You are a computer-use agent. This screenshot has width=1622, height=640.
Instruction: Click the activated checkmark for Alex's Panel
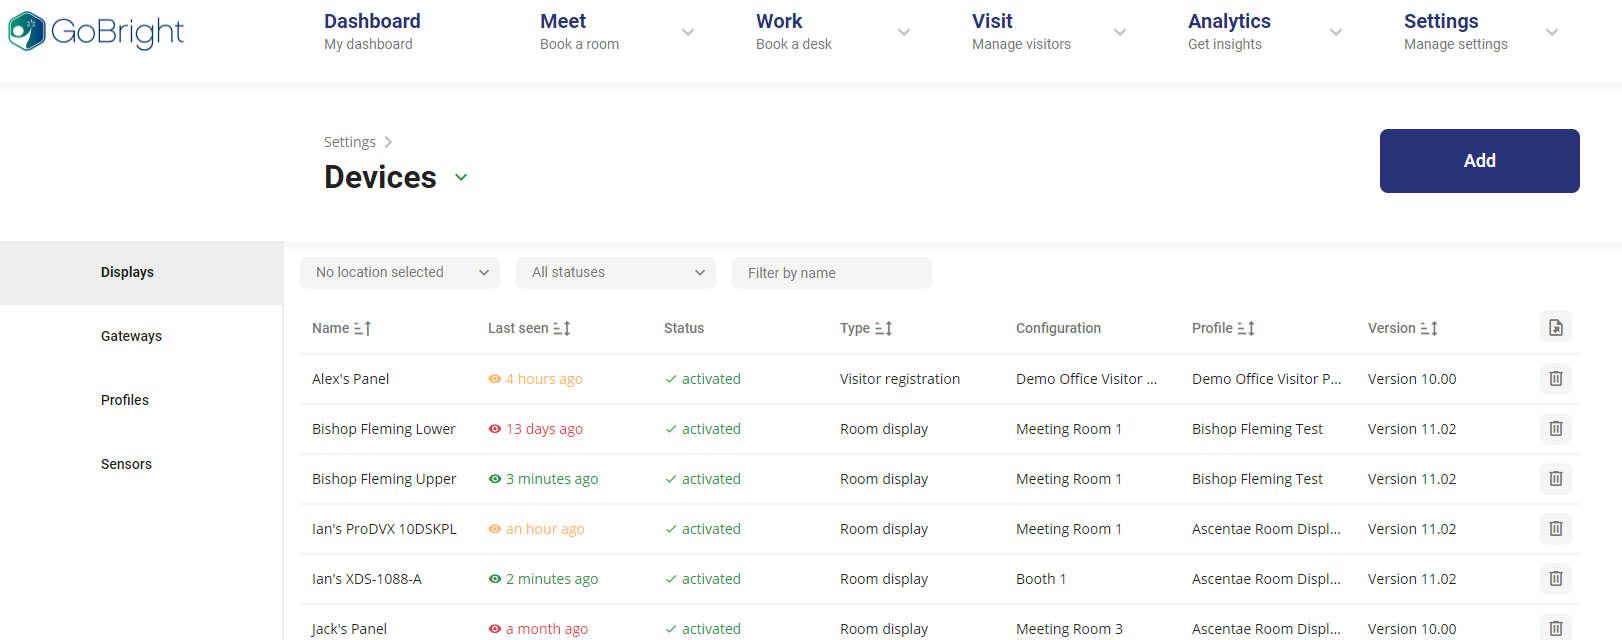671,379
